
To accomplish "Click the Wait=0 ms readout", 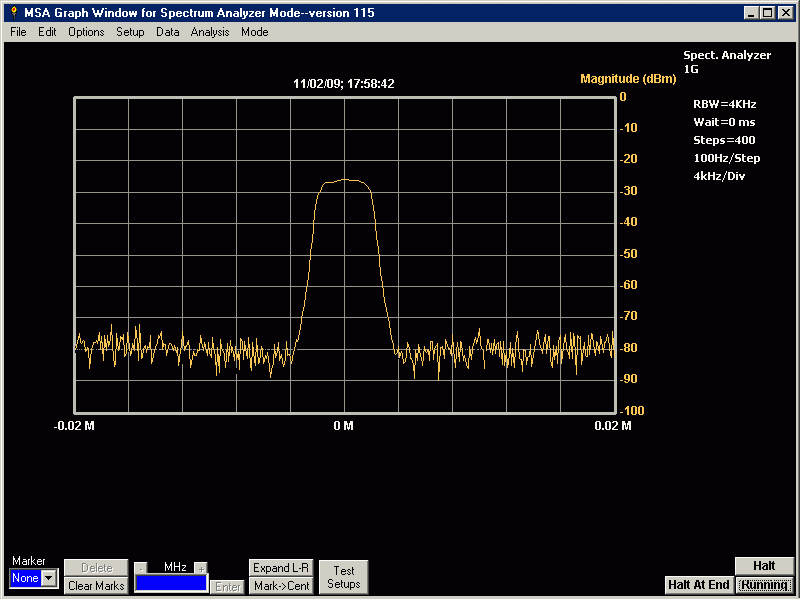I will pos(724,122).
